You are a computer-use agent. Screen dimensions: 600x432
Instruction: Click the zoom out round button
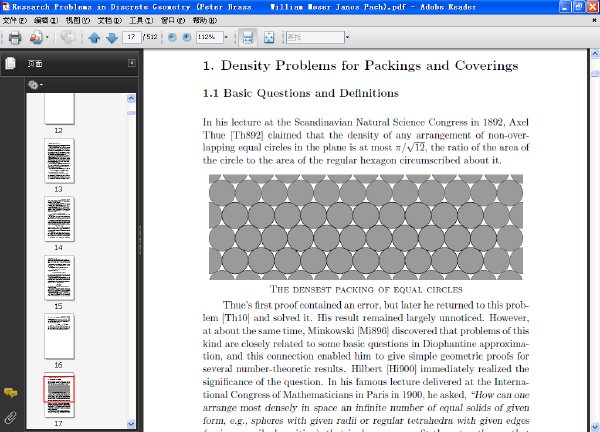(x=172, y=37)
